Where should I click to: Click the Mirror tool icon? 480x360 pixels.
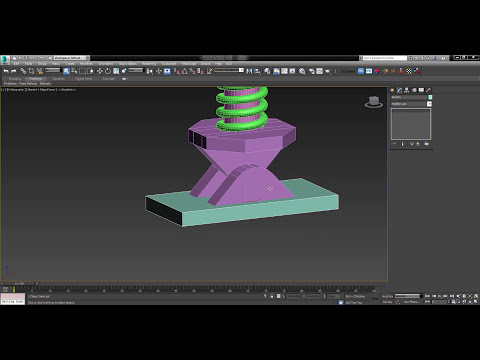click(249, 71)
